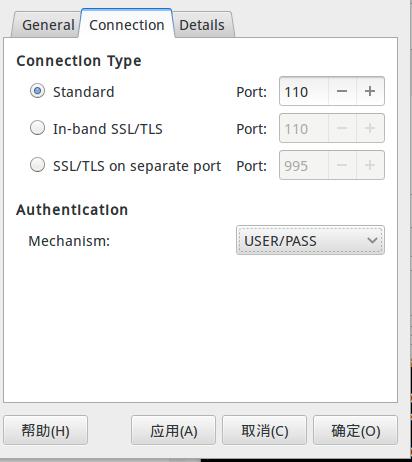Screen dimensions: 412x462
Task: Increase the Standard port number with plus
Action: pos(370,91)
